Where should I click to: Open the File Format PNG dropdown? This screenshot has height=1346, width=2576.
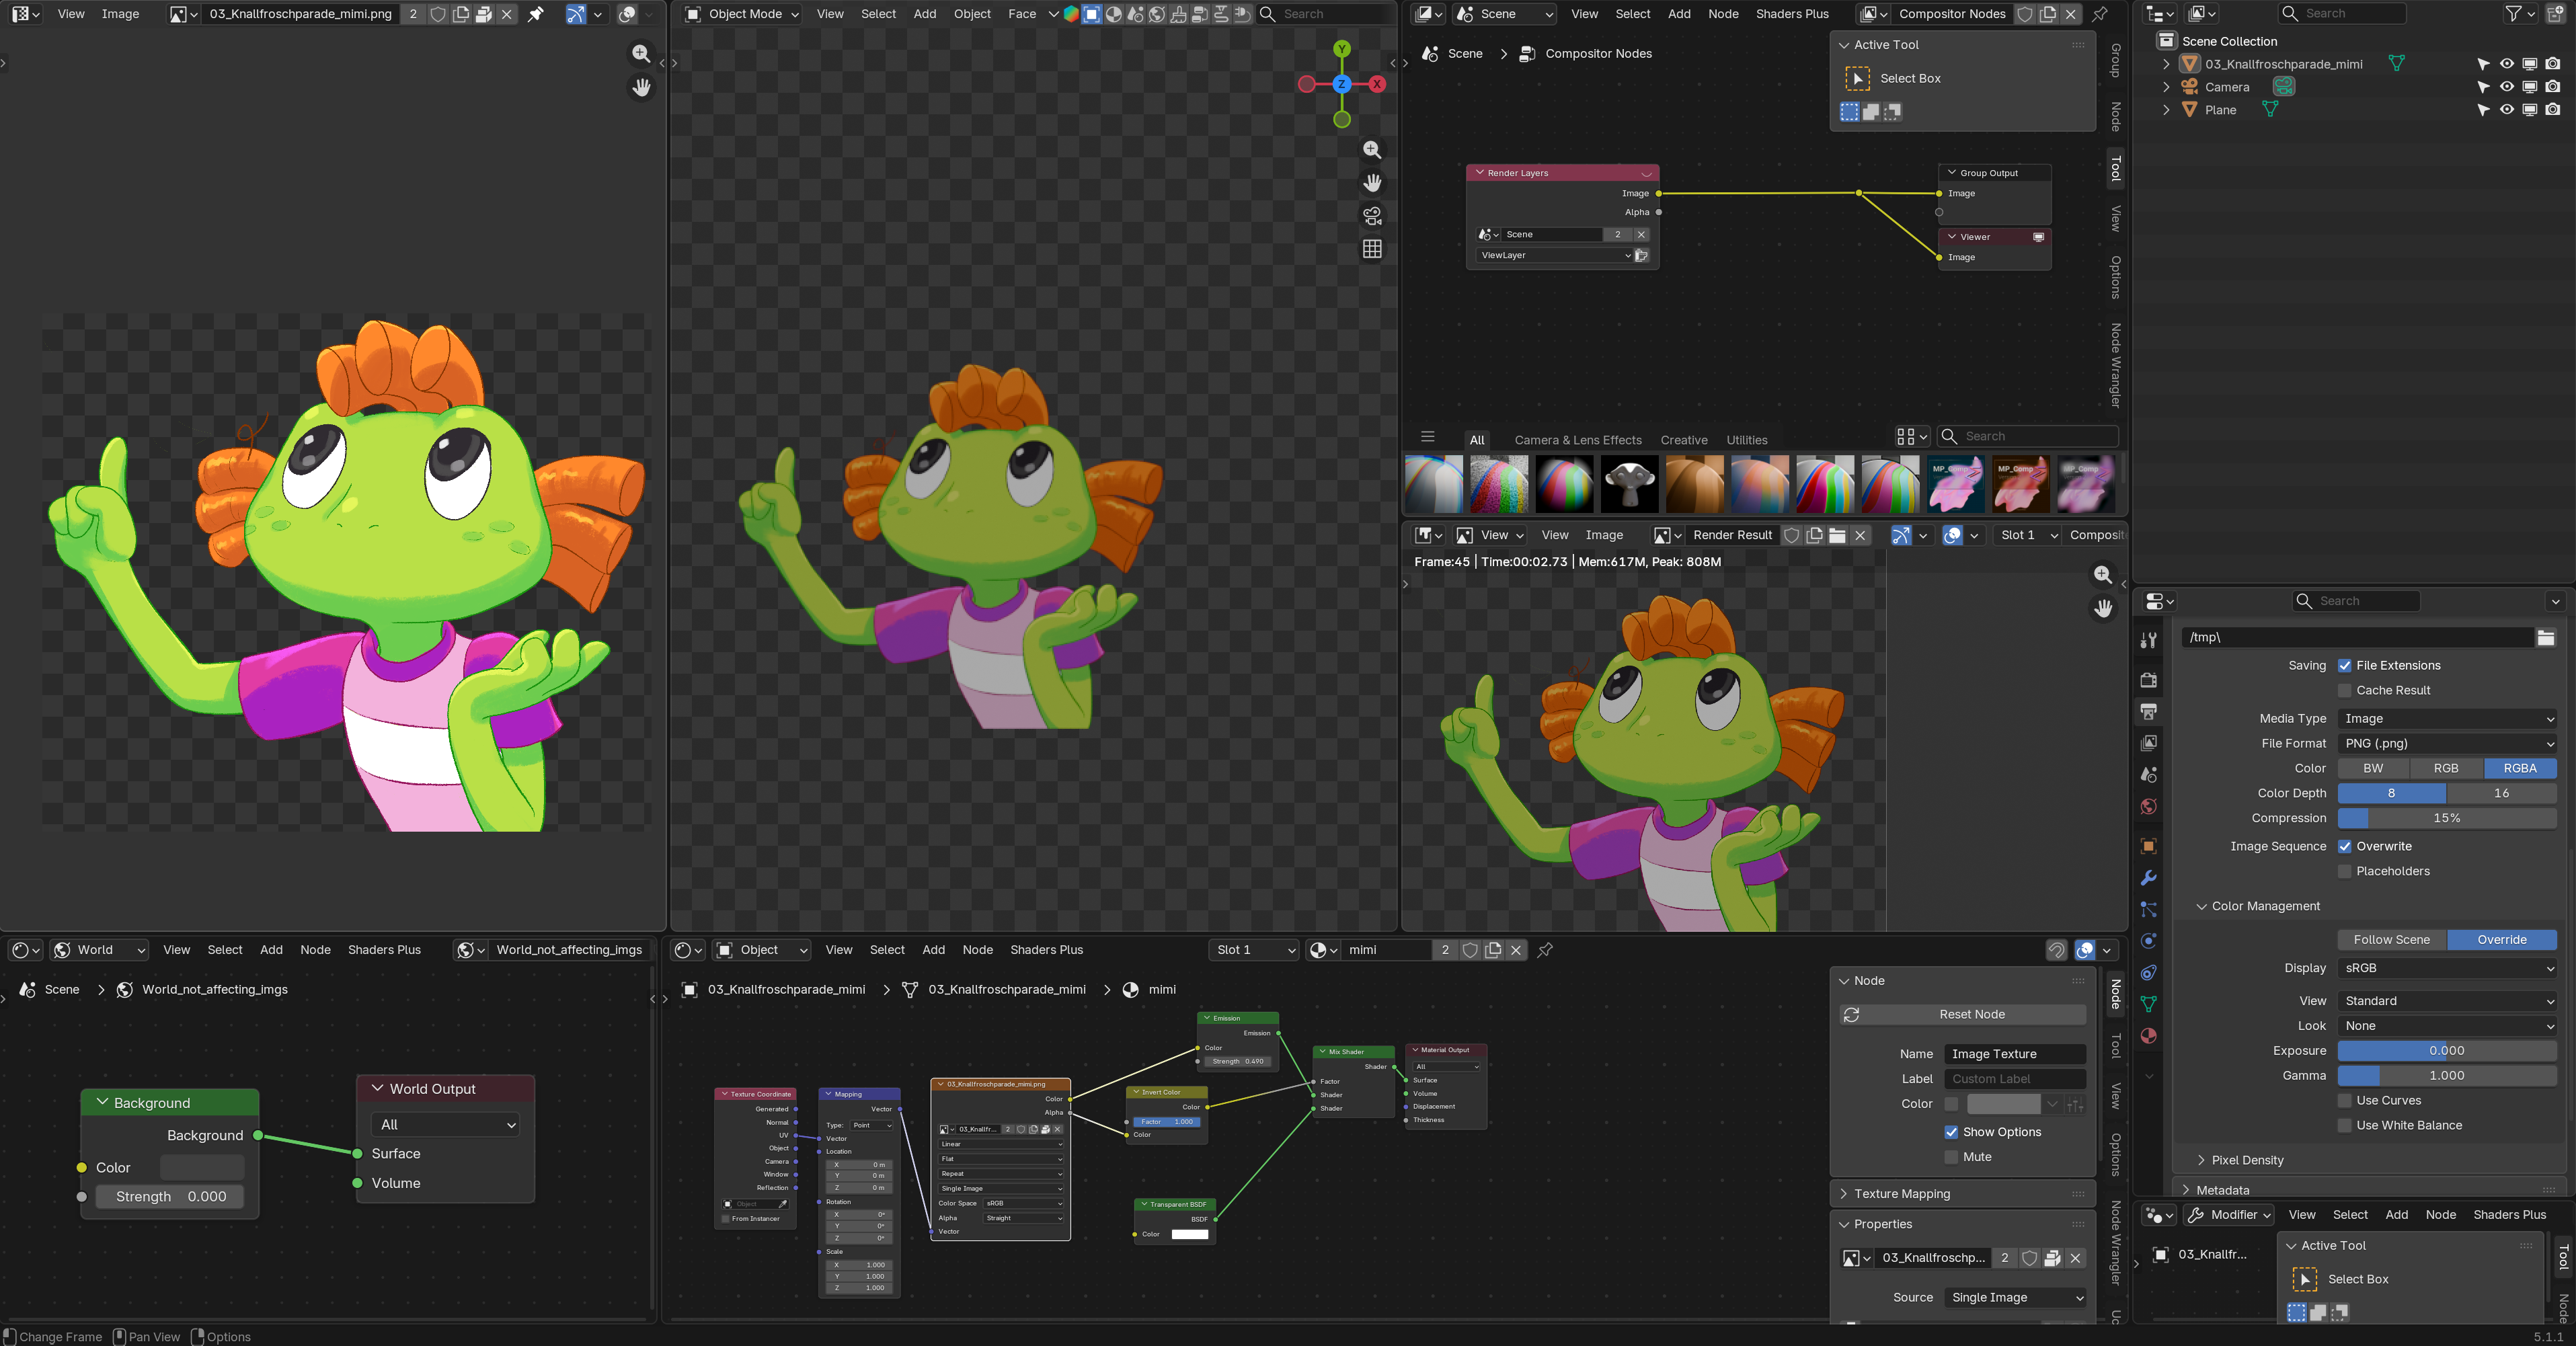tap(2447, 743)
